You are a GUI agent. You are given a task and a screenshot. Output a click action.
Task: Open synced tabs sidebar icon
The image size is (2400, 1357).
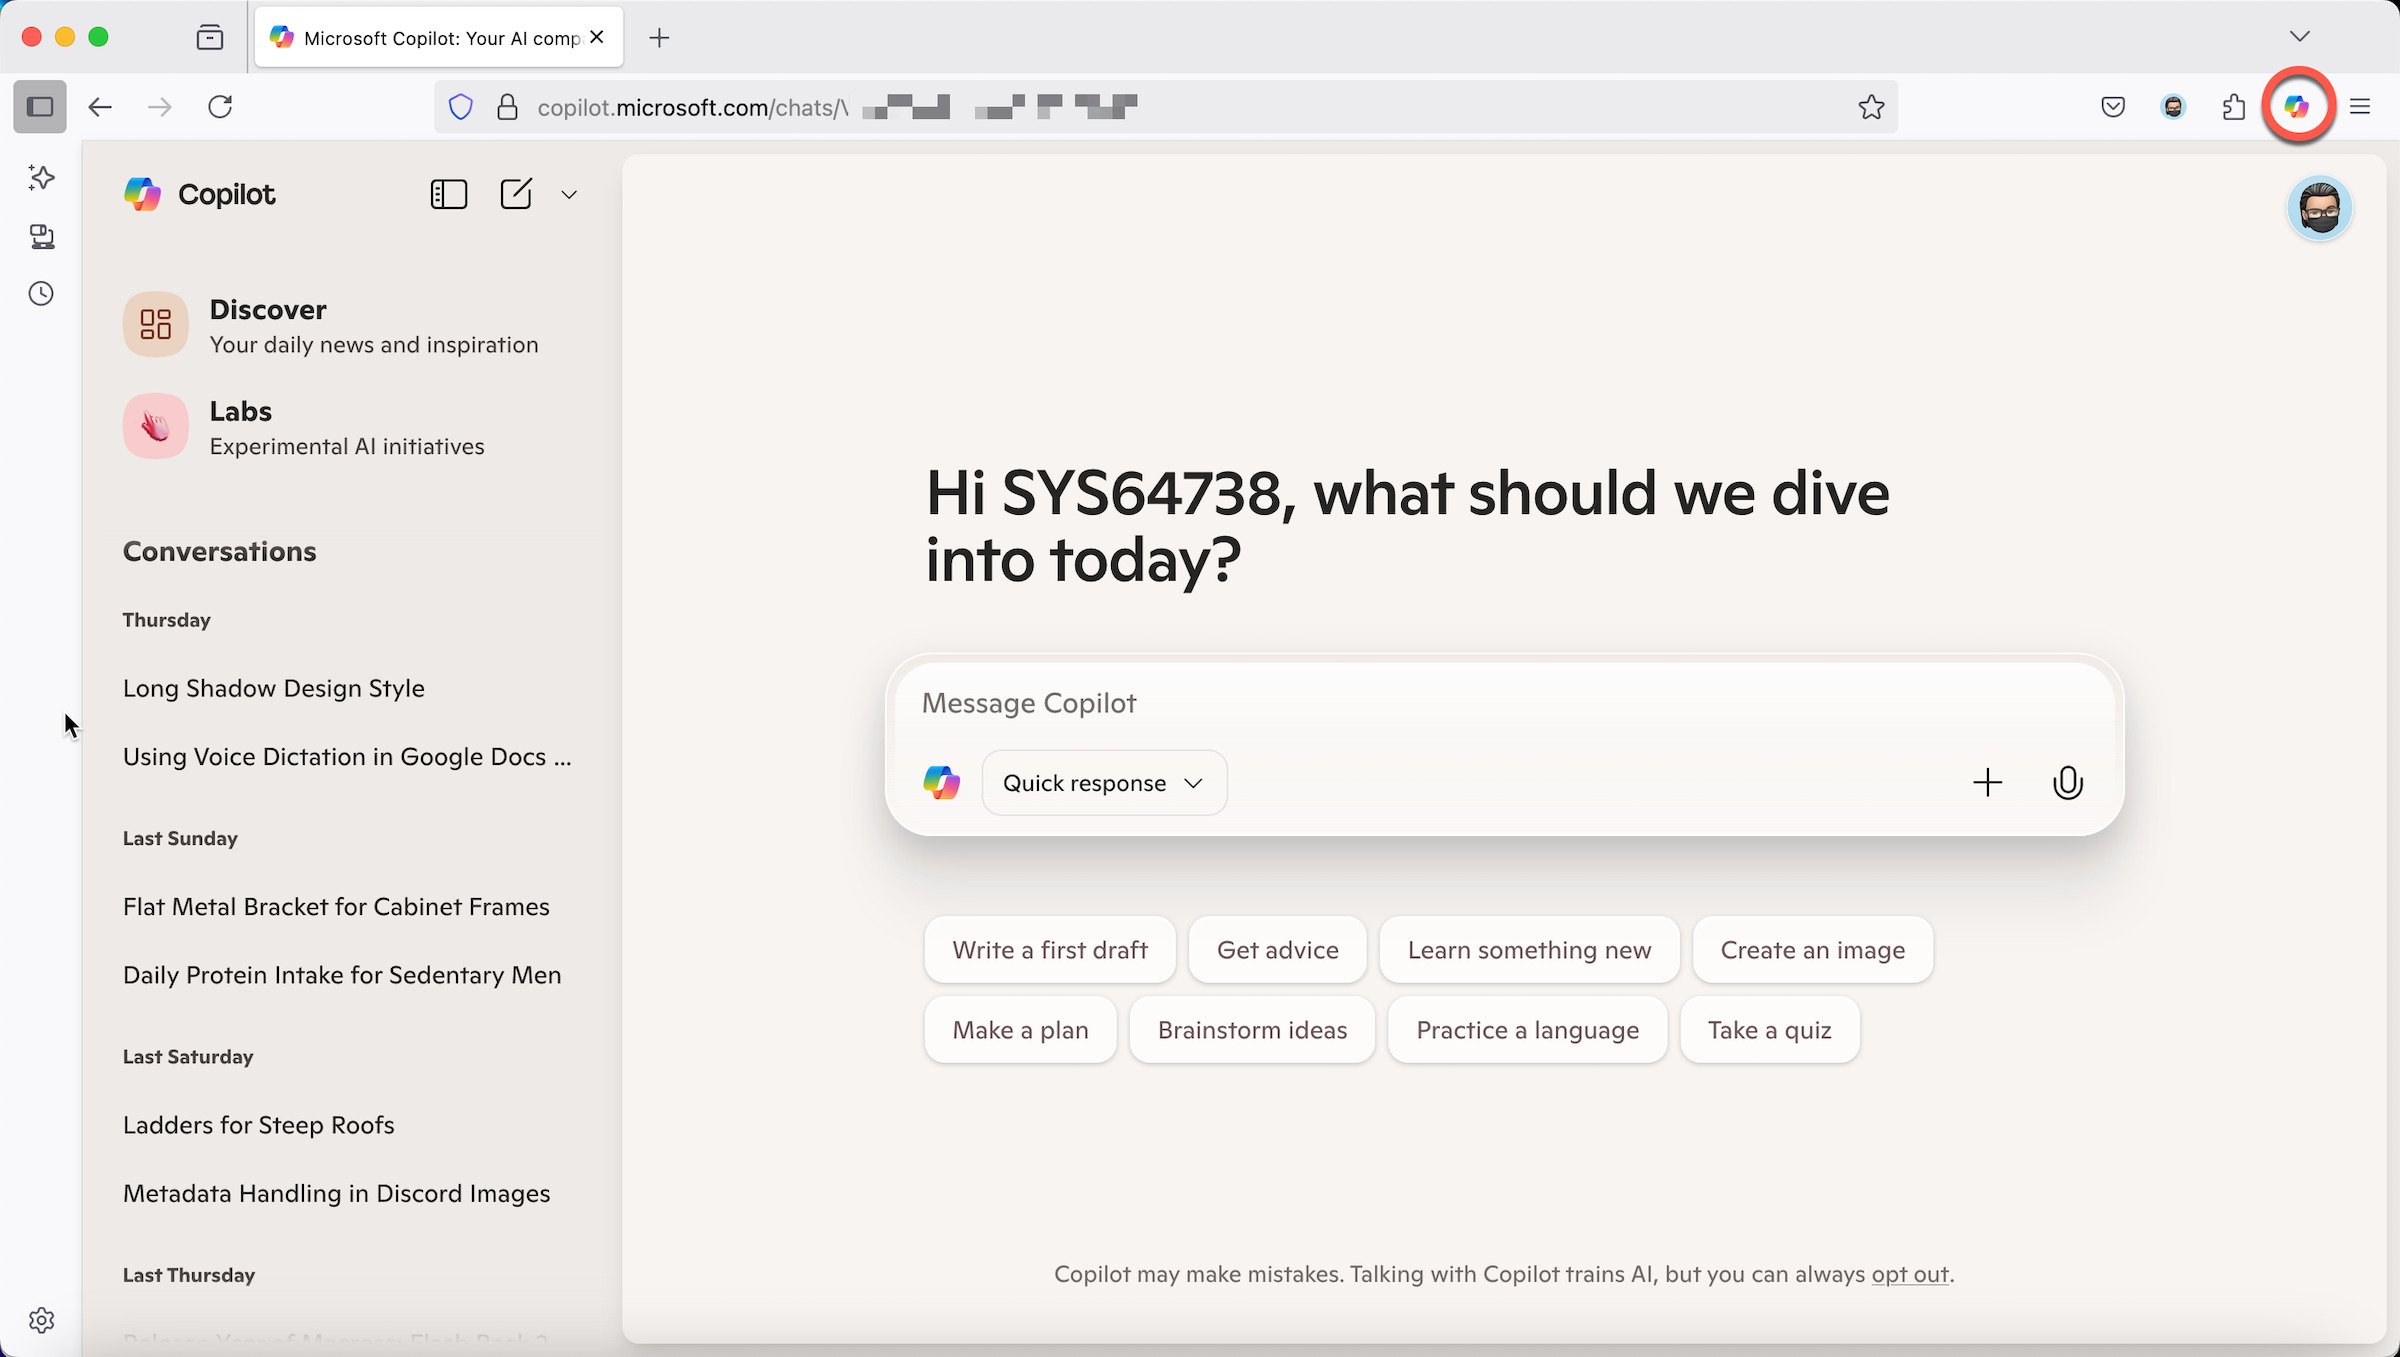[x=41, y=236]
